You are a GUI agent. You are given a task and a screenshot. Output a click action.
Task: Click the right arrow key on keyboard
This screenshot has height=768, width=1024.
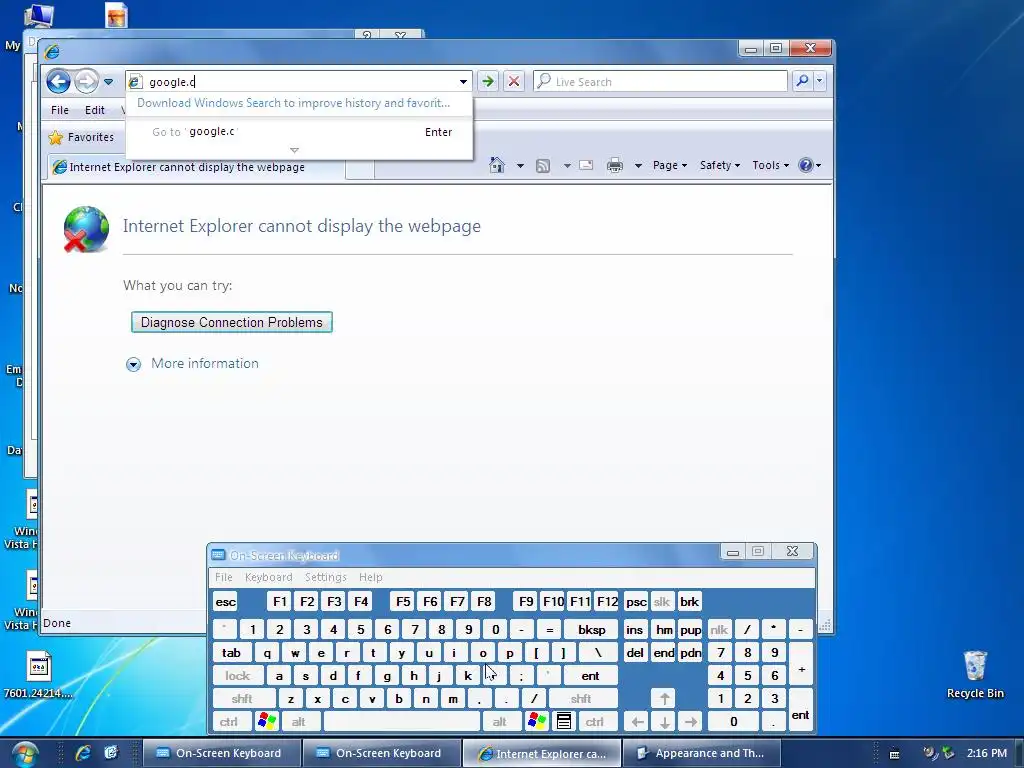(x=691, y=722)
